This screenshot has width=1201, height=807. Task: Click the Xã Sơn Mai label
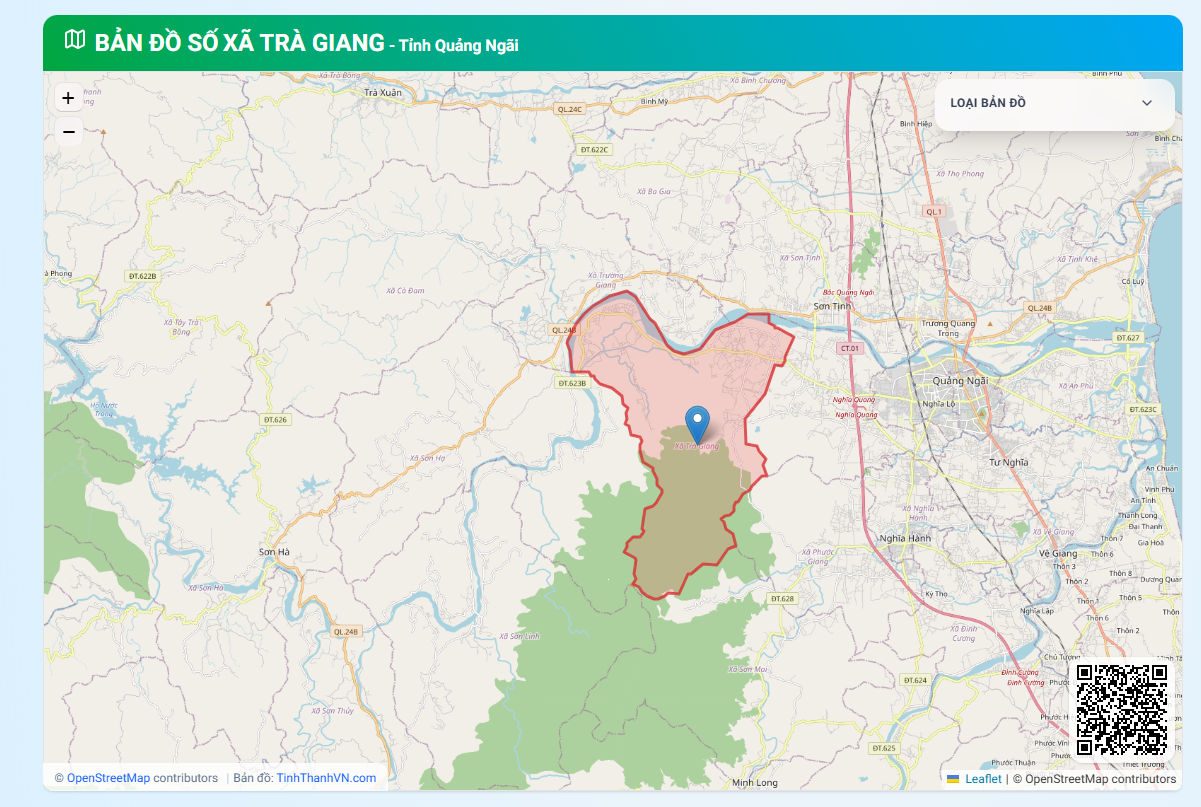748,669
